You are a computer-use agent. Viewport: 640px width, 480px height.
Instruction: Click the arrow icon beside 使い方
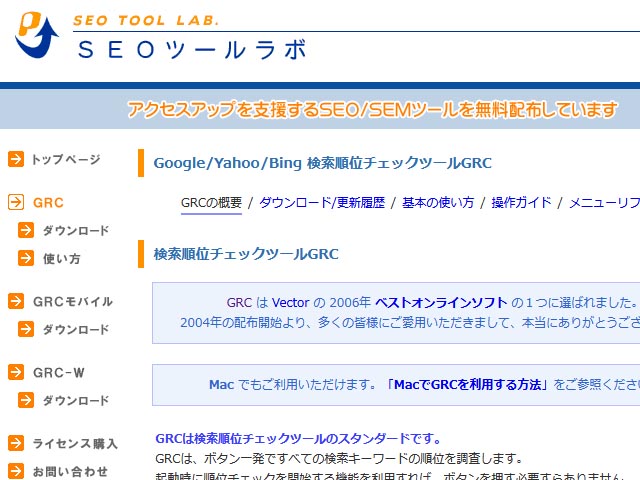pyautogui.click(x=26, y=258)
